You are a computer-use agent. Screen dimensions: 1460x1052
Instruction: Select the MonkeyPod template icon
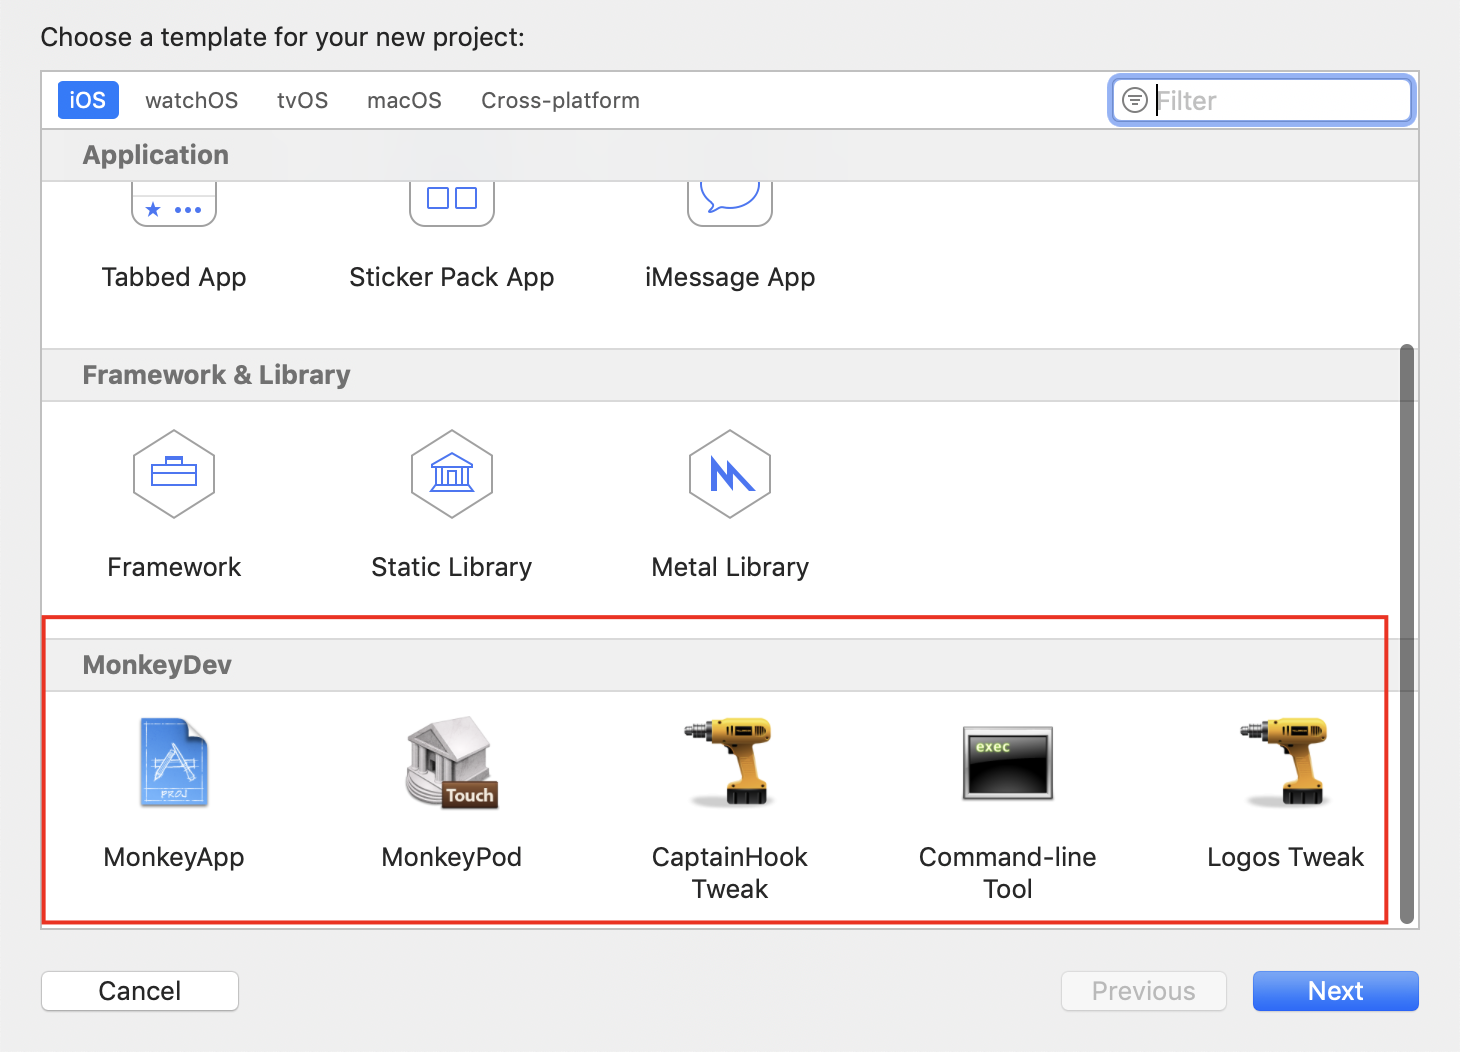click(452, 762)
